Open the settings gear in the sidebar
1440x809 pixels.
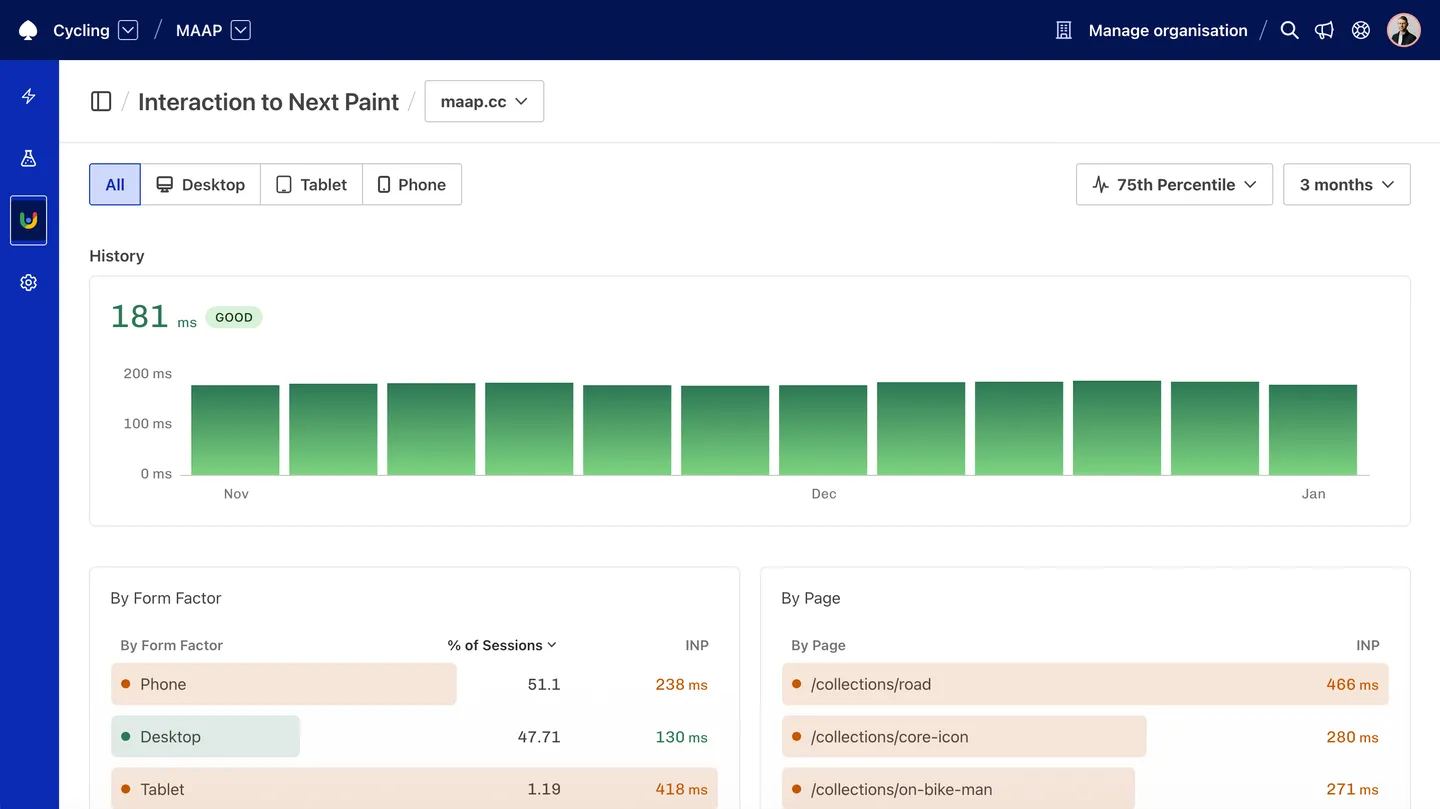tap(28, 282)
